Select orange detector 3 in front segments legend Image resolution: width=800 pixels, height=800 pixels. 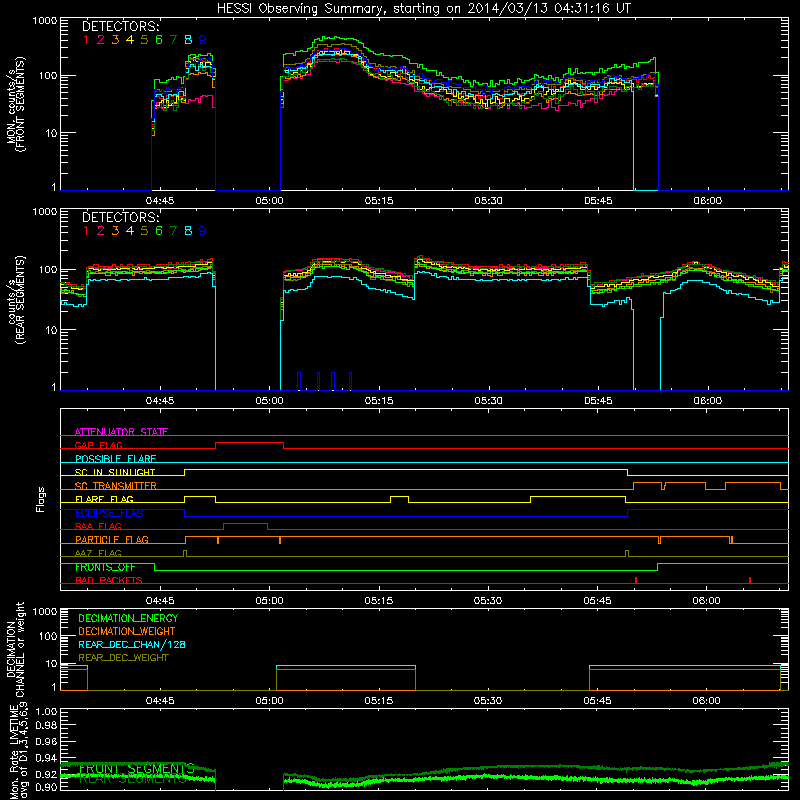pos(115,40)
